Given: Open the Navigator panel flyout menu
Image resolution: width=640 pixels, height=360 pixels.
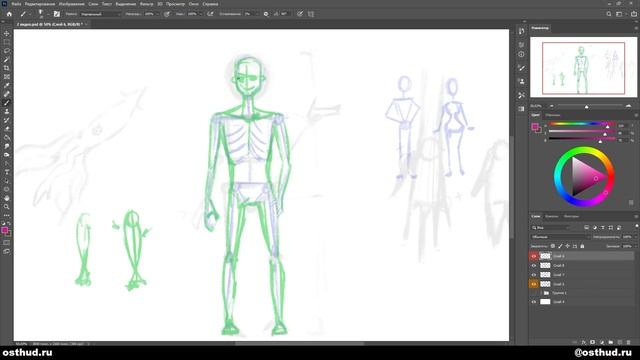Looking at the screenshot, I should (x=636, y=28).
